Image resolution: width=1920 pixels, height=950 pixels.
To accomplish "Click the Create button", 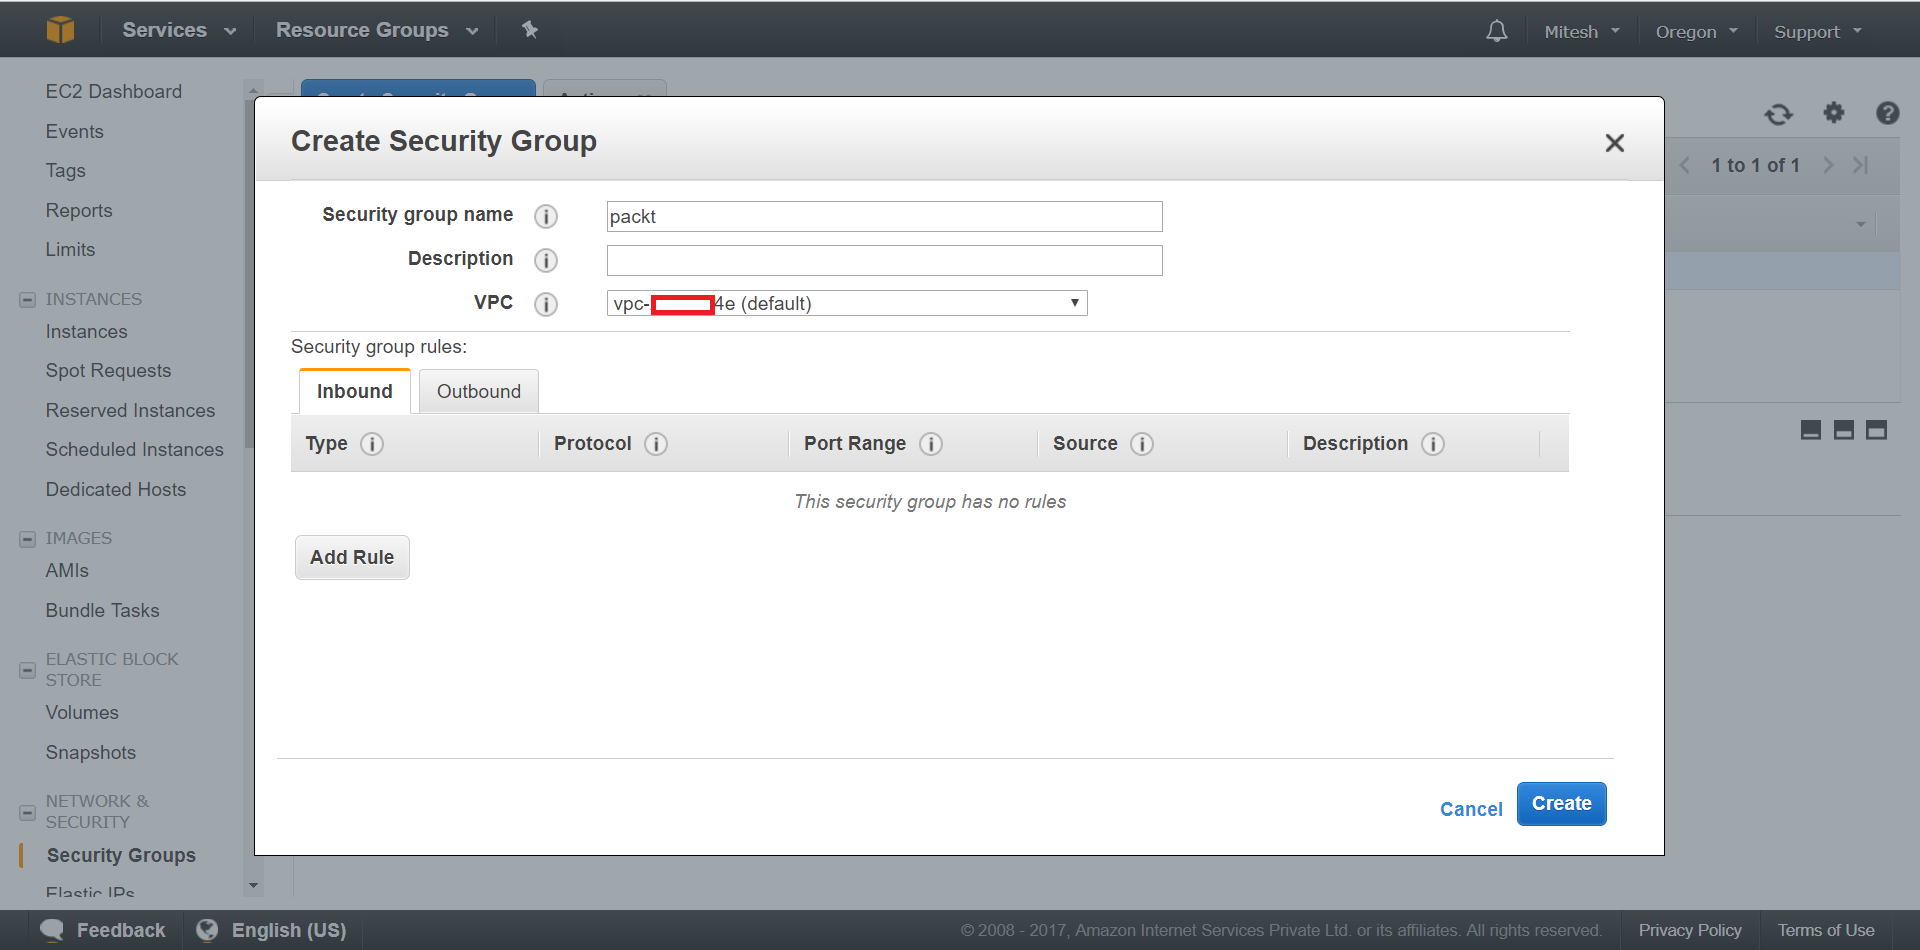I will 1561,804.
